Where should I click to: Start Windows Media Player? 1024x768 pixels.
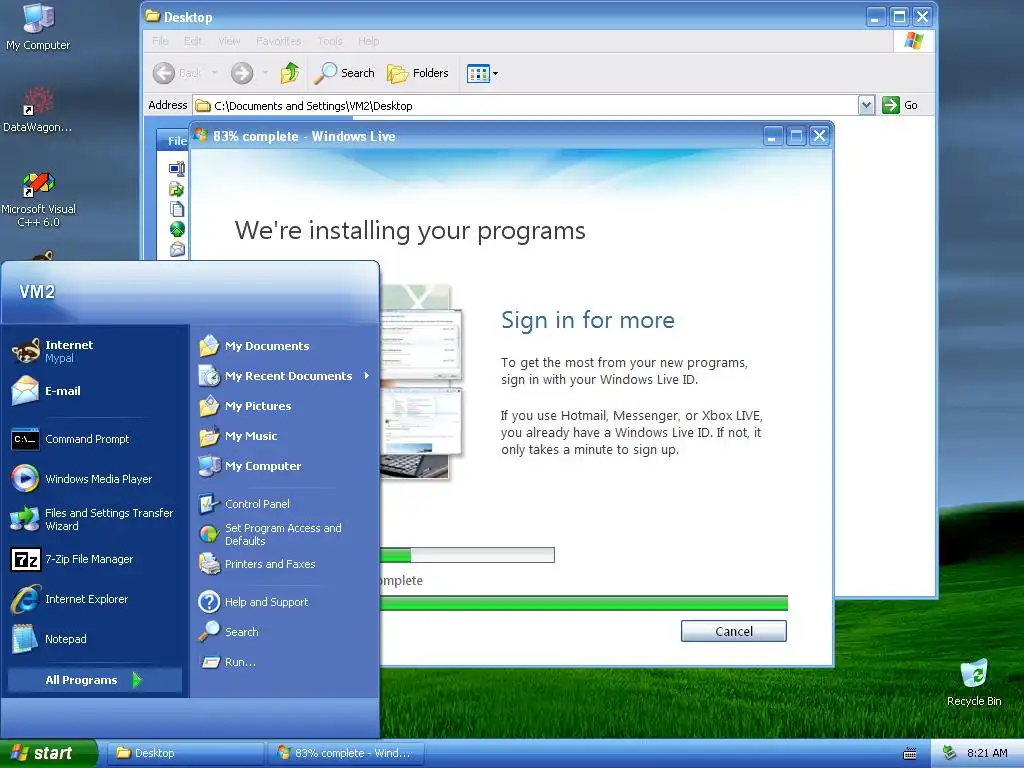pyautogui.click(x=95, y=479)
